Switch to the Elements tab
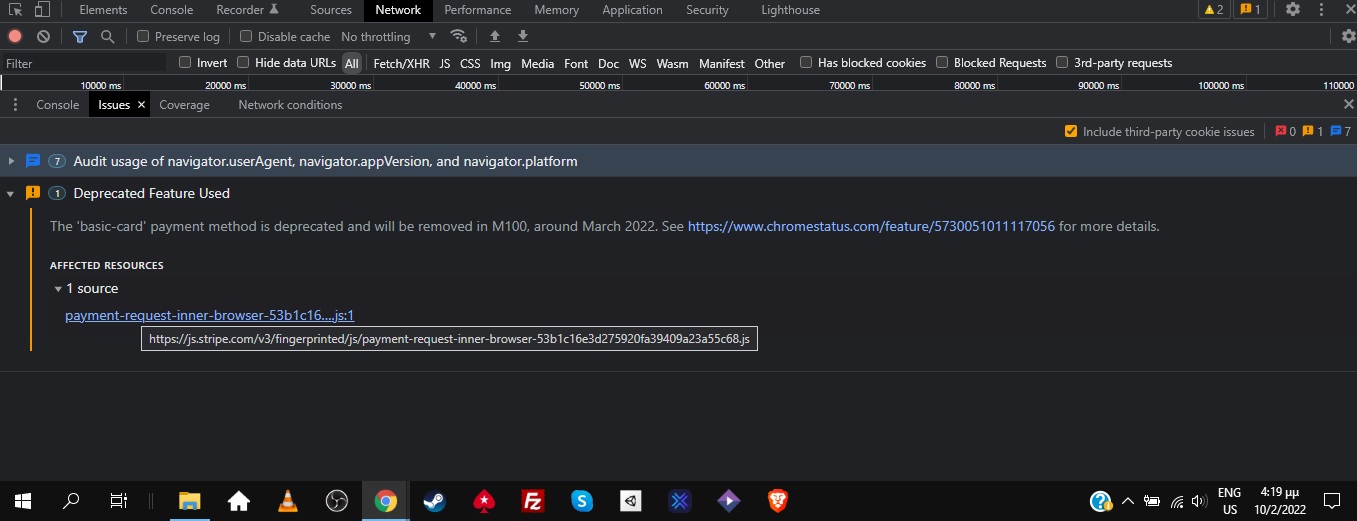 pyautogui.click(x=103, y=10)
